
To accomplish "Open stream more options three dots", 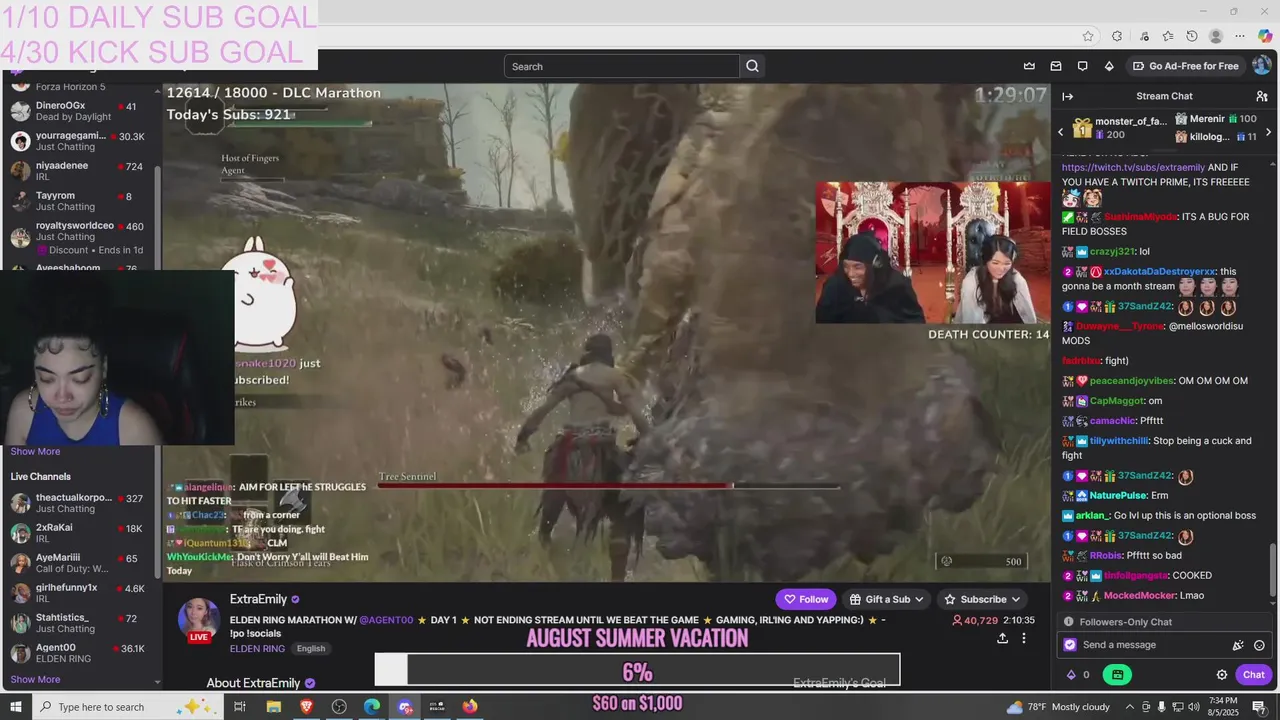I will 1023,638.
